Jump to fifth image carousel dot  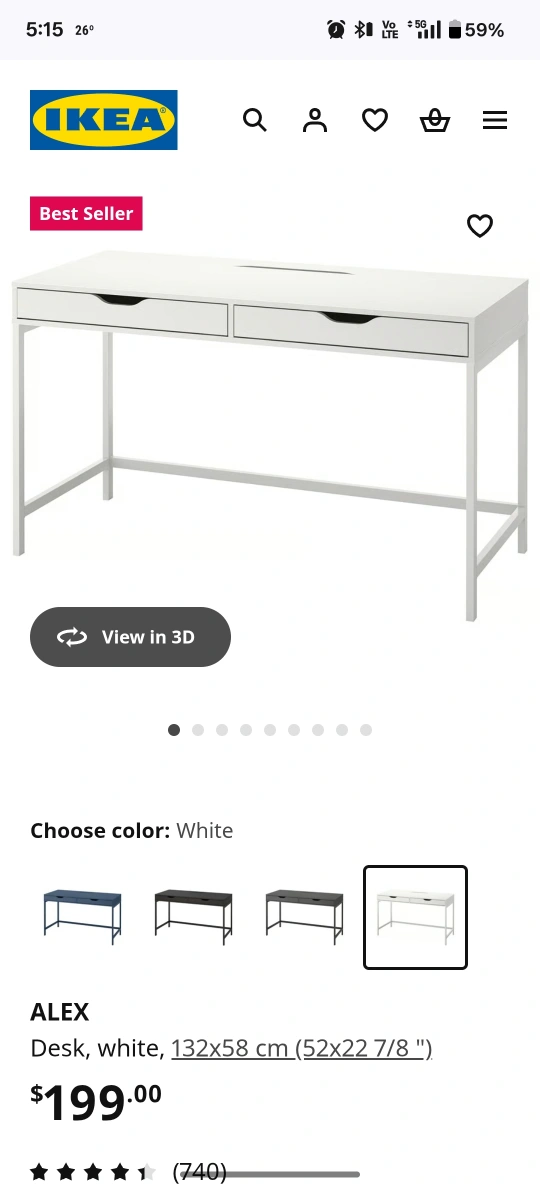coord(270,730)
